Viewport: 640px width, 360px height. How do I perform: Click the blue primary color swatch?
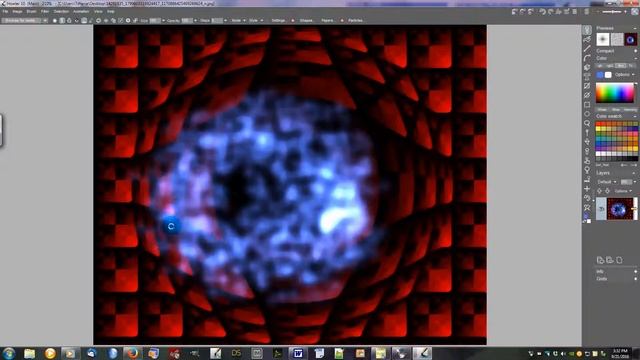point(600,75)
